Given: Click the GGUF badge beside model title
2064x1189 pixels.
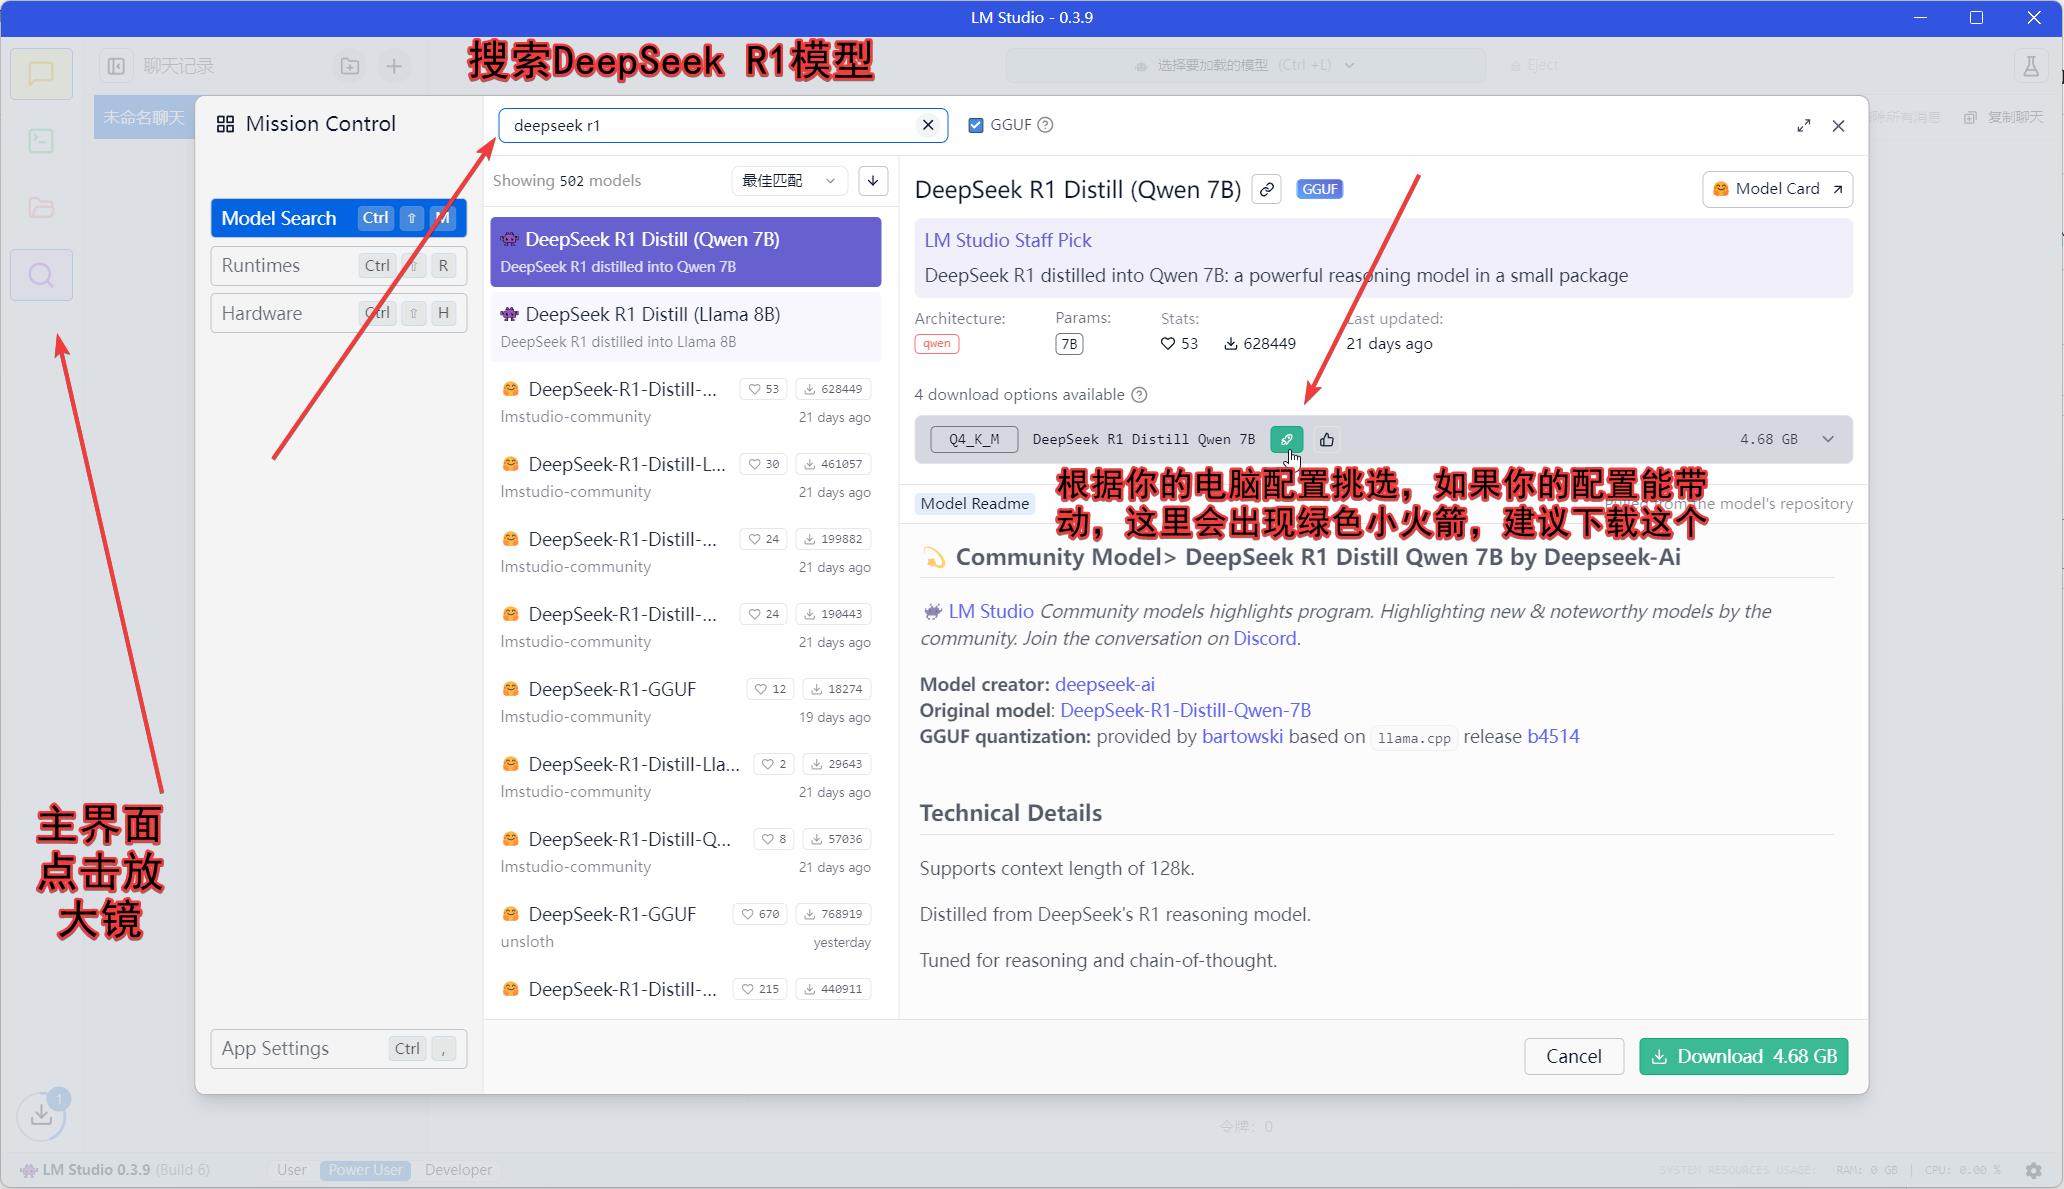Looking at the screenshot, I should coord(1319,189).
